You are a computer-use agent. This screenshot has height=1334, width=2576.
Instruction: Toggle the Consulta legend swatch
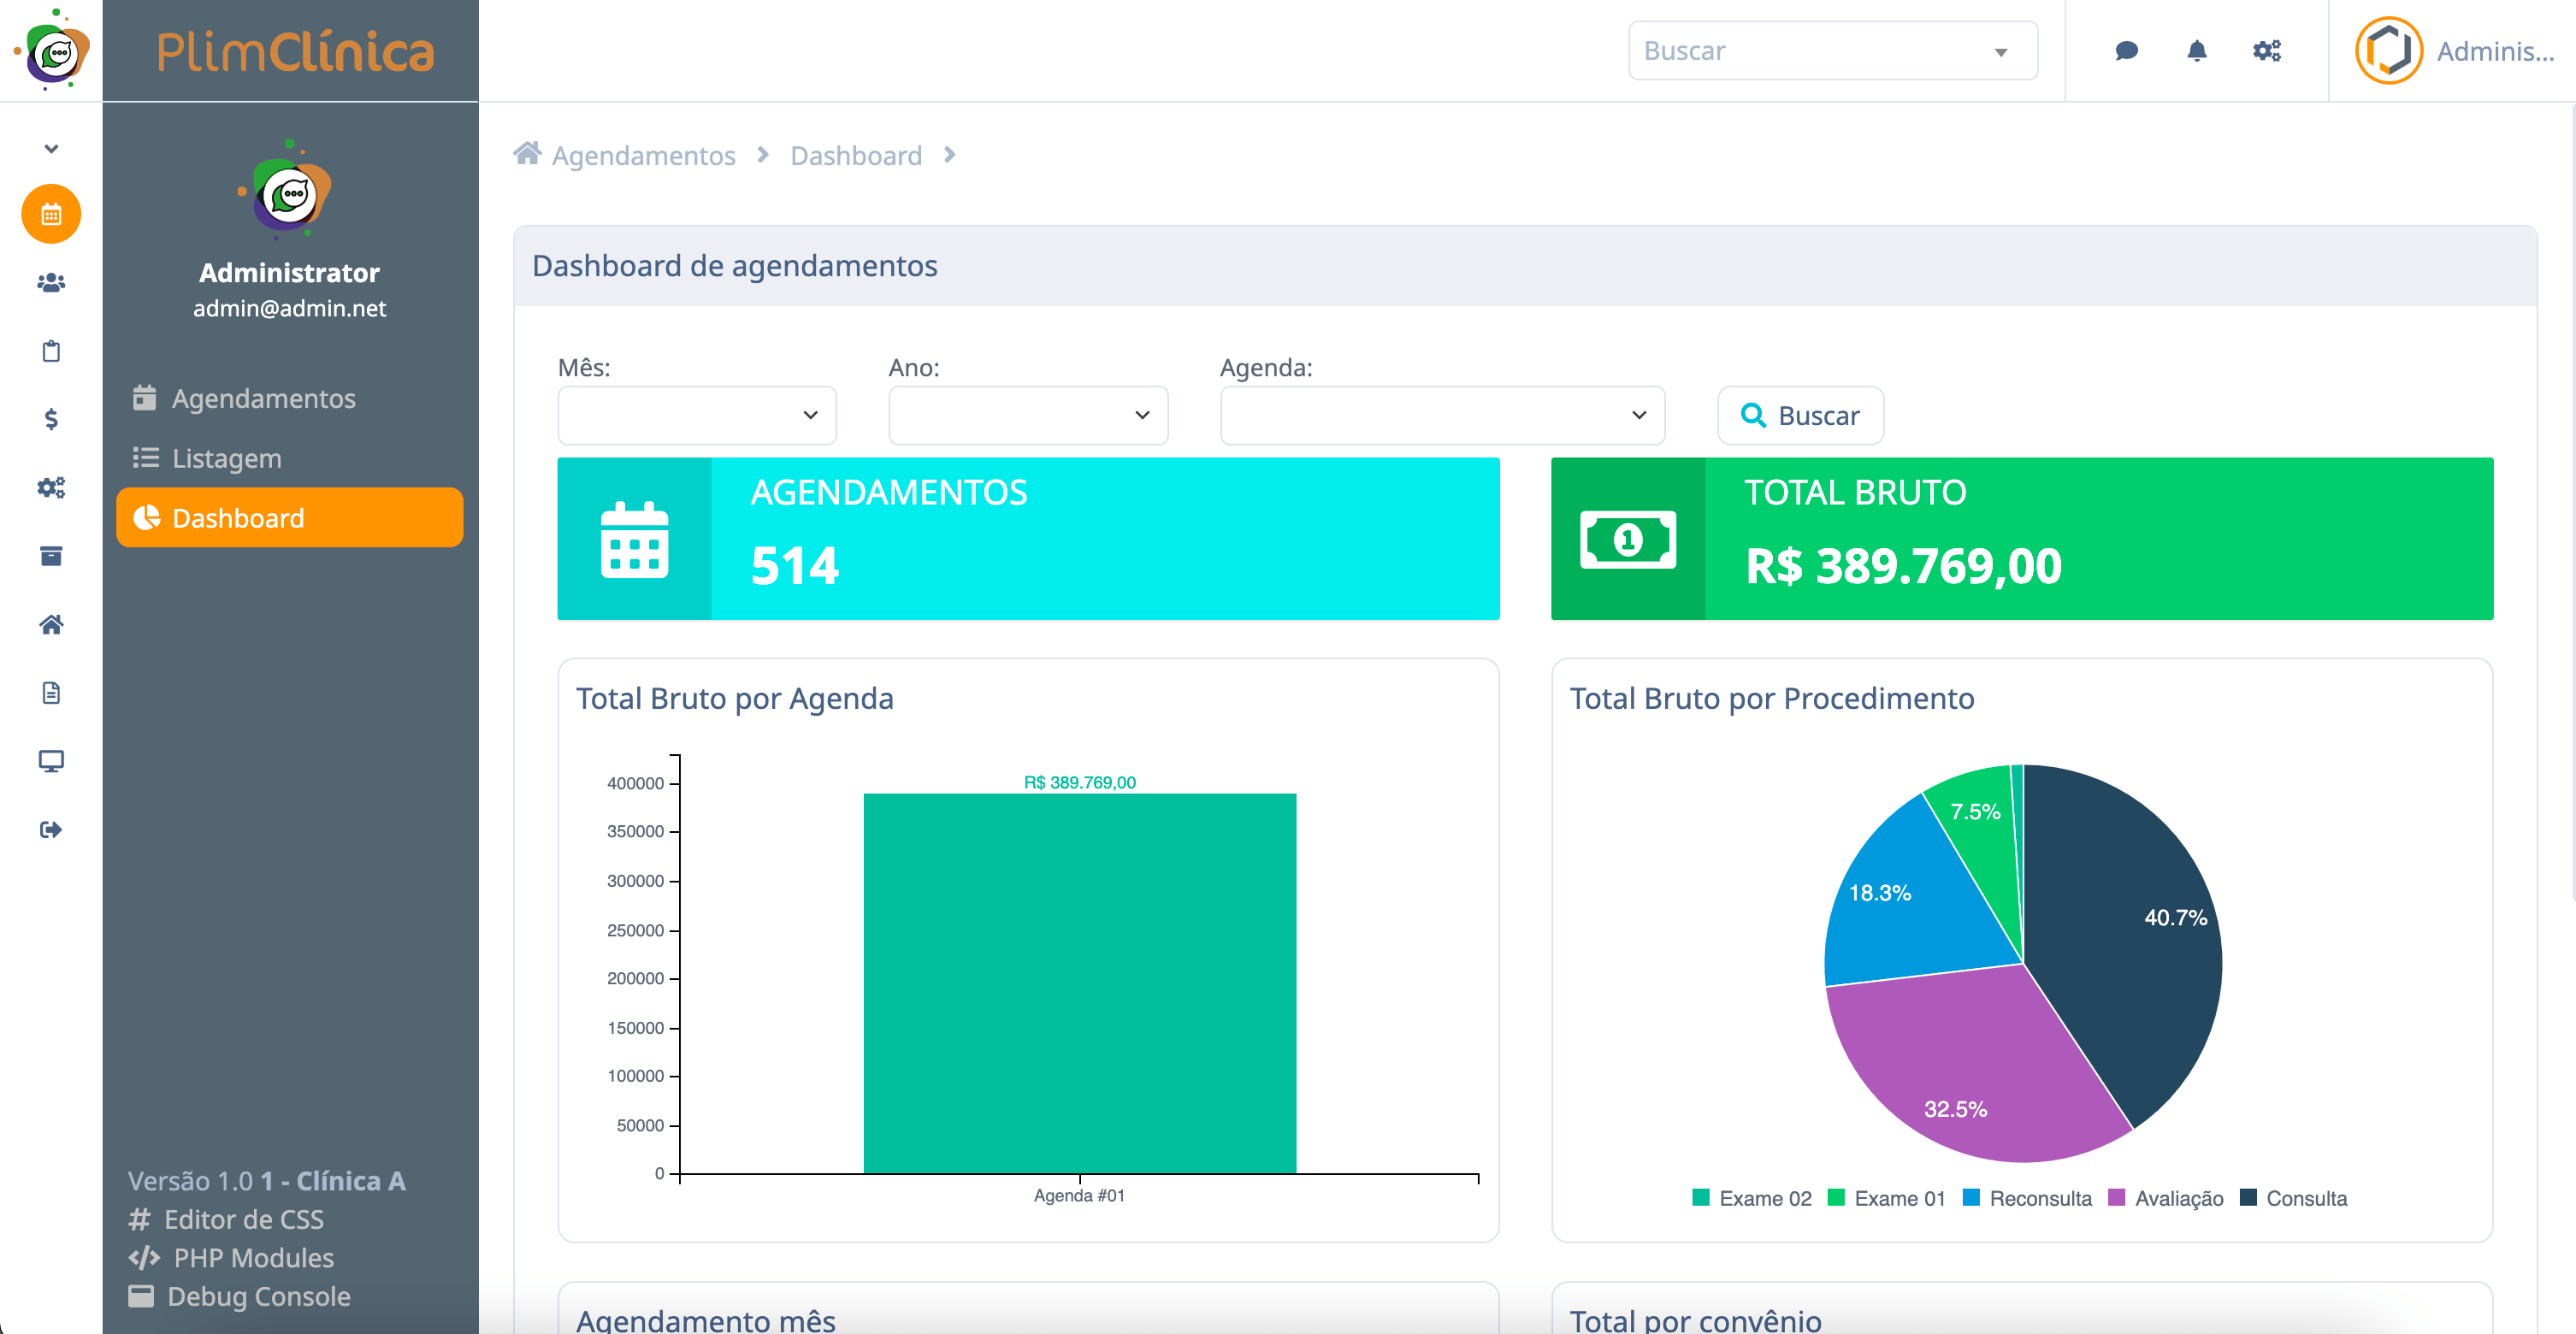pos(2248,1197)
